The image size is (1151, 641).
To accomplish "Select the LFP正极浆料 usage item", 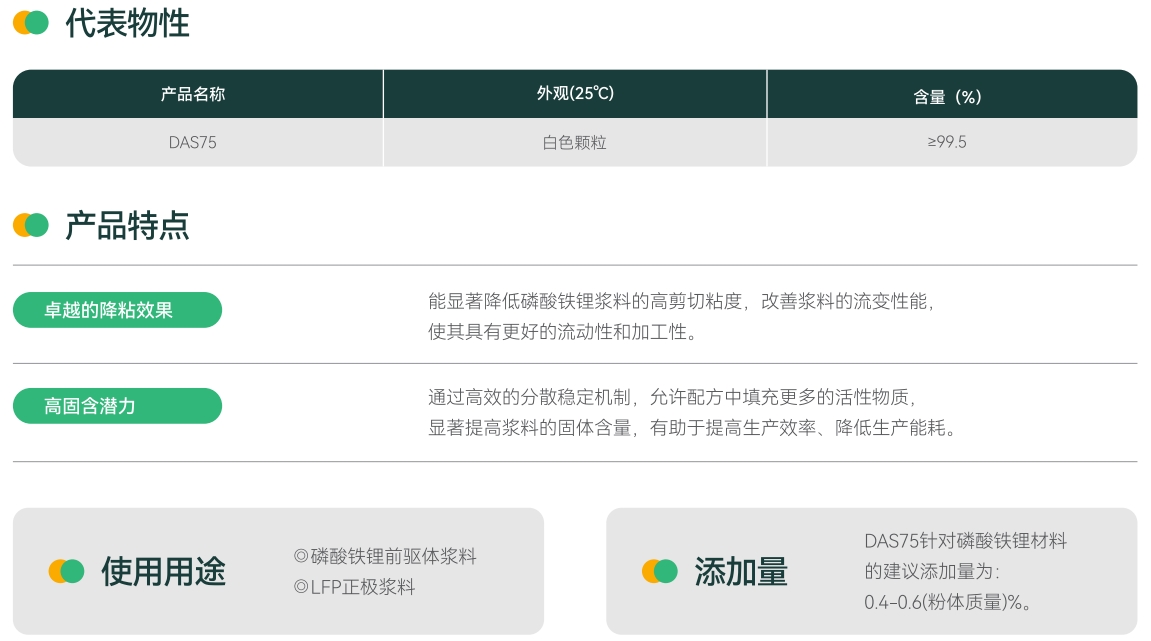I will click(x=354, y=587).
